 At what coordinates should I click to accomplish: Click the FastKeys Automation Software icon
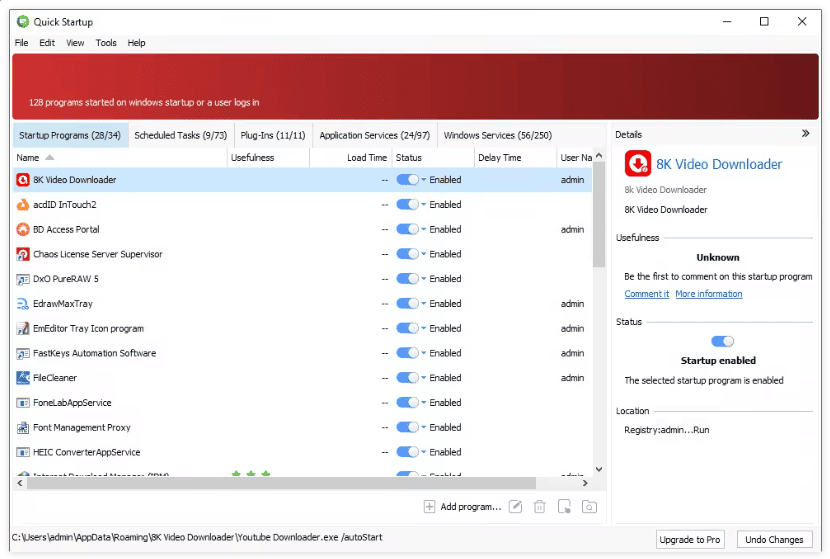click(23, 353)
